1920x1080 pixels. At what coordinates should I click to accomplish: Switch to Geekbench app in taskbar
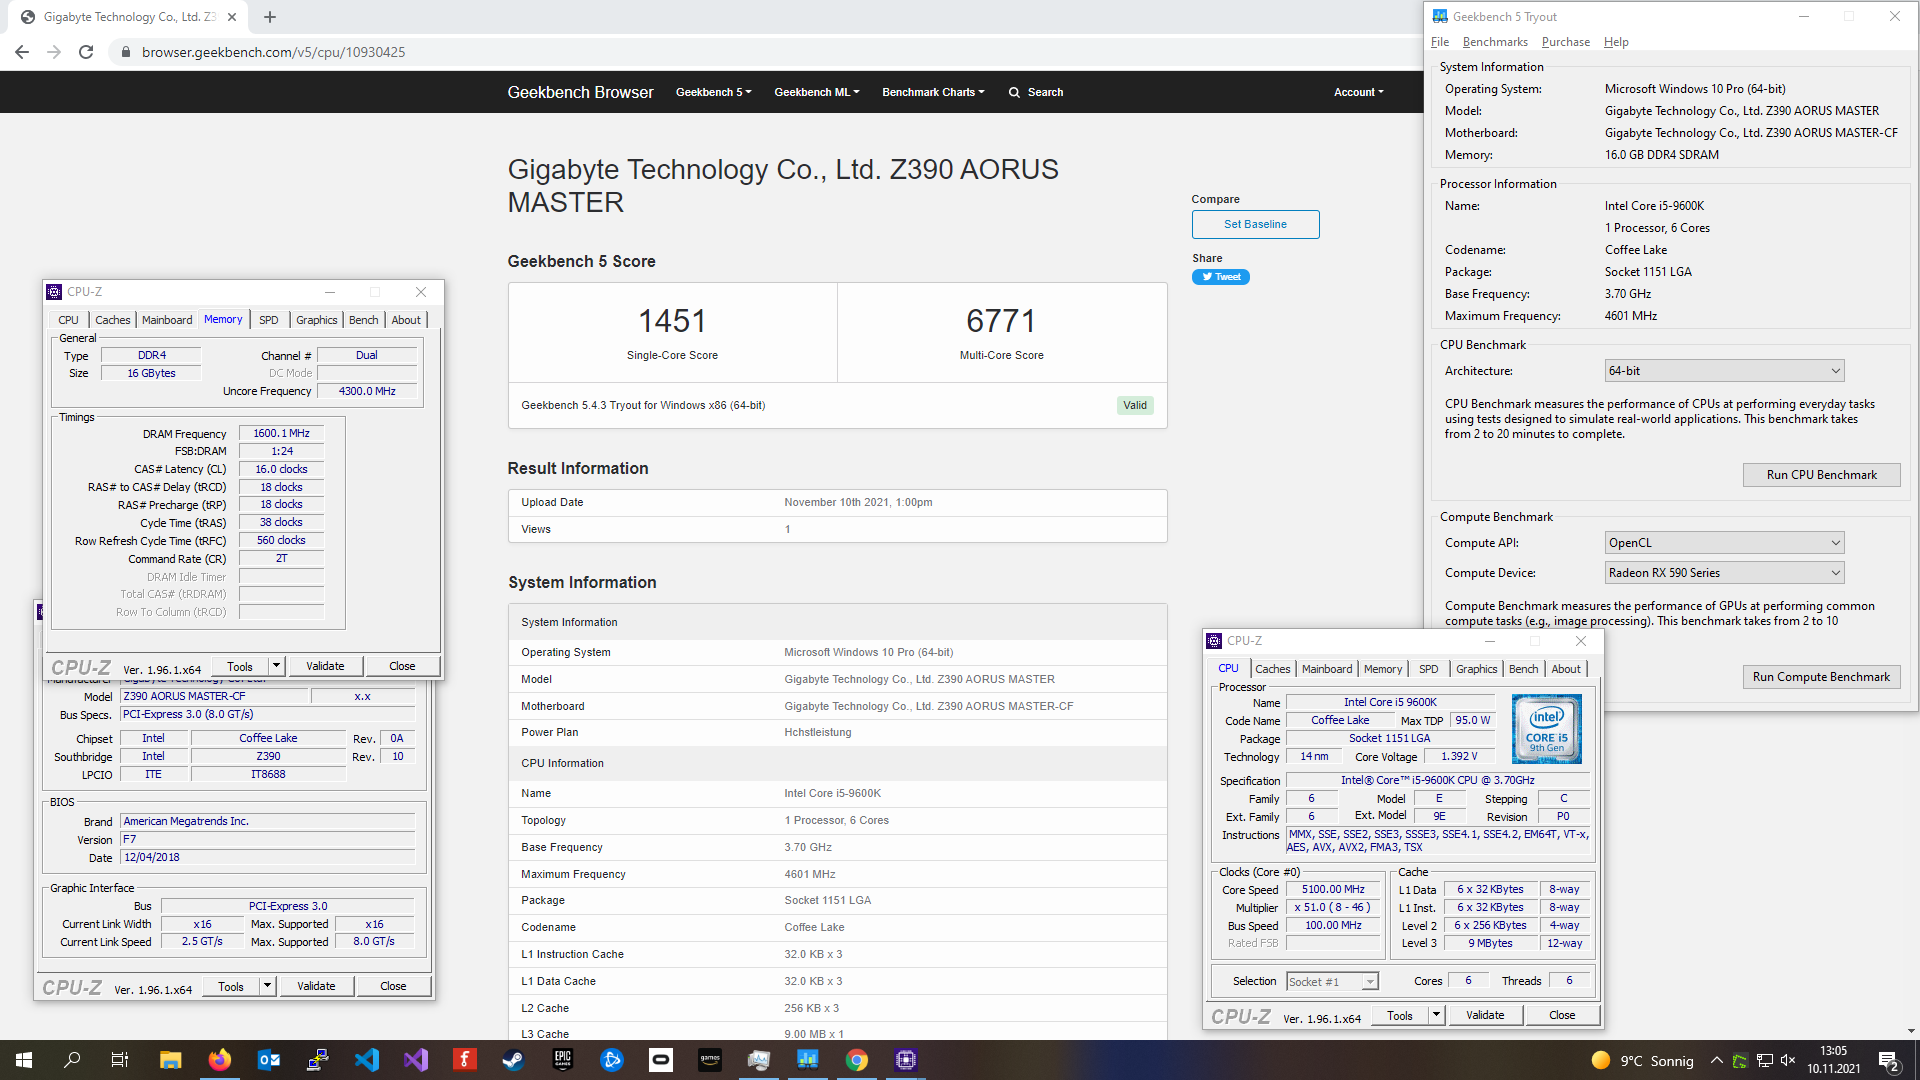pos(808,1060)
